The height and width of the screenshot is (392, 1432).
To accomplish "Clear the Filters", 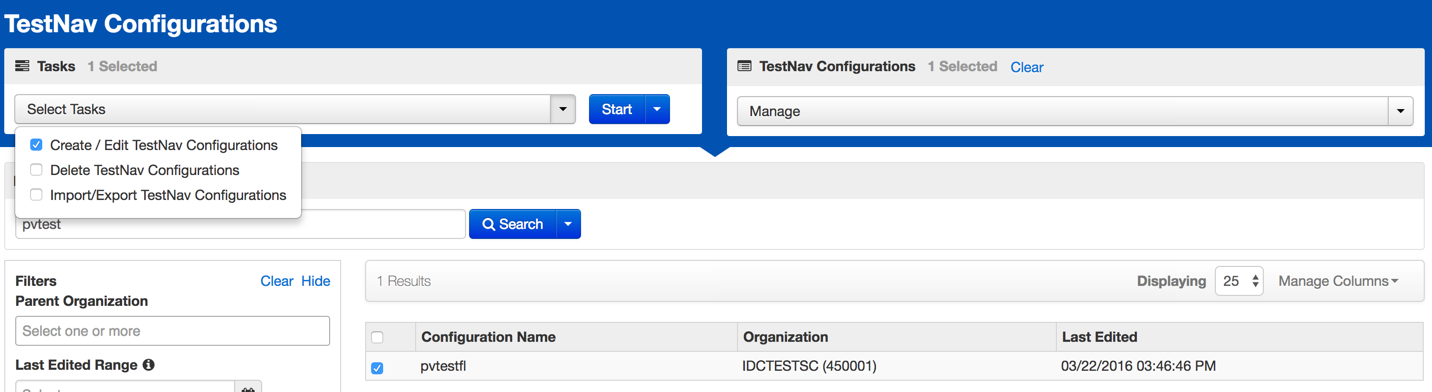I will [x=277, y=281].
